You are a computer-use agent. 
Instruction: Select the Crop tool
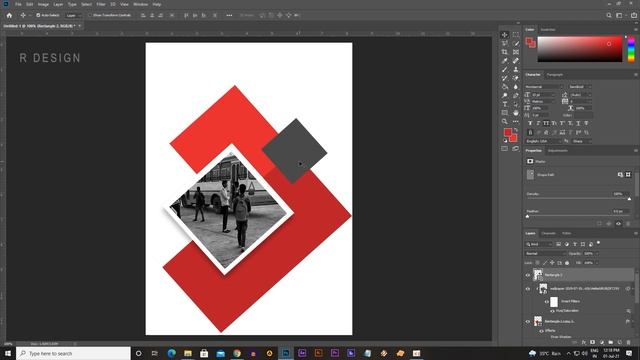tap(504, 52)
